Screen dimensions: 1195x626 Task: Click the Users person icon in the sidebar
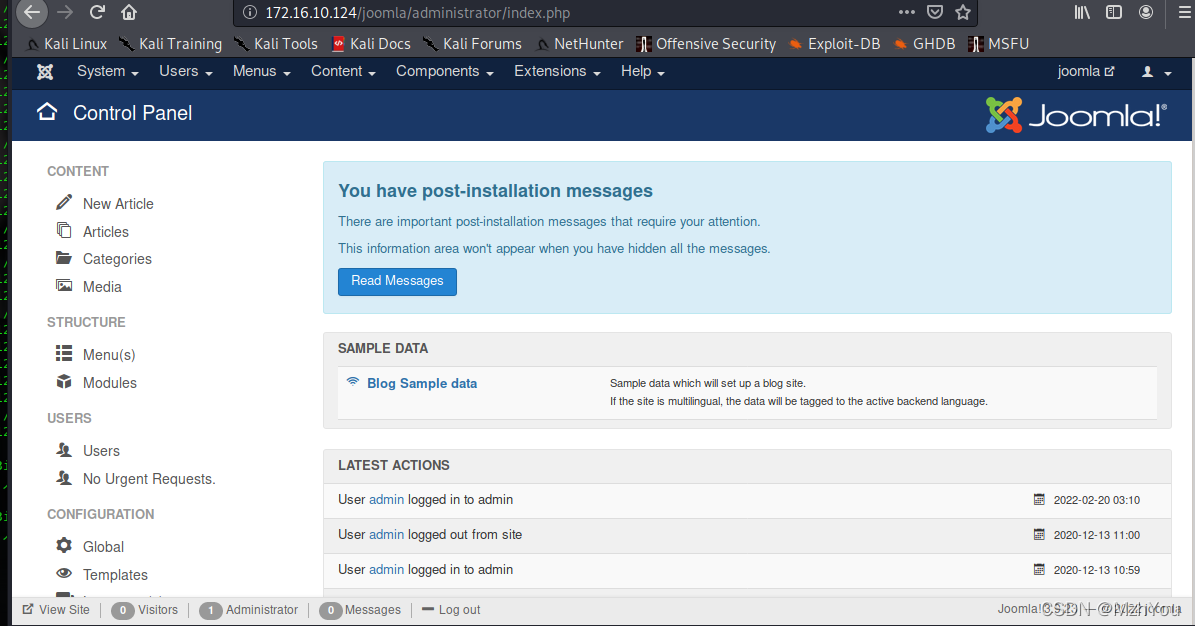(64, 450)
